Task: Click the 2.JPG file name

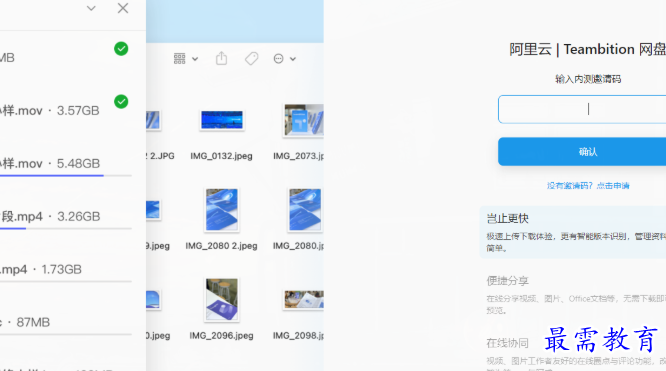Action: (x=160, y=156)
